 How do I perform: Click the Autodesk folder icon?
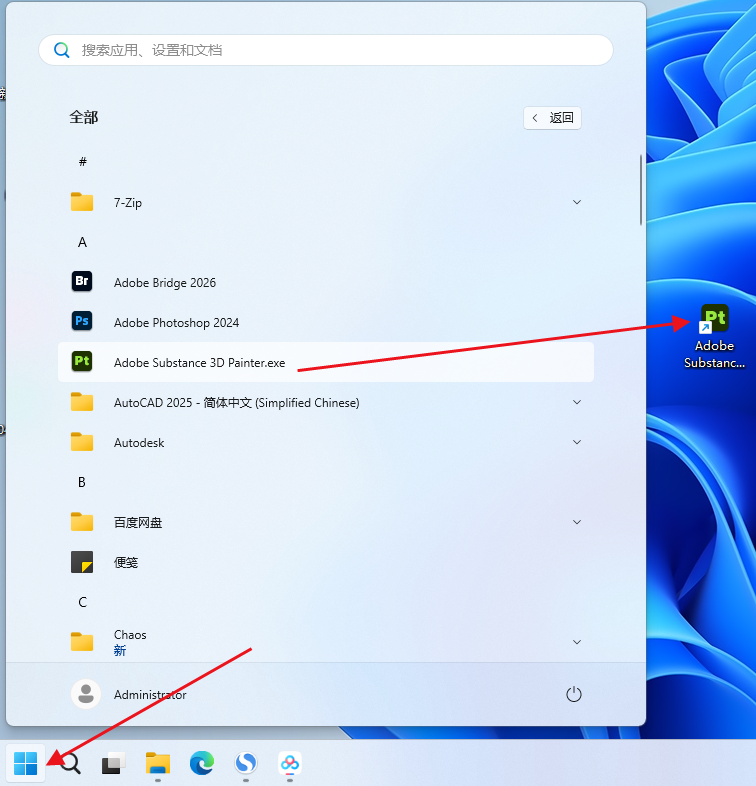[82, 442]
